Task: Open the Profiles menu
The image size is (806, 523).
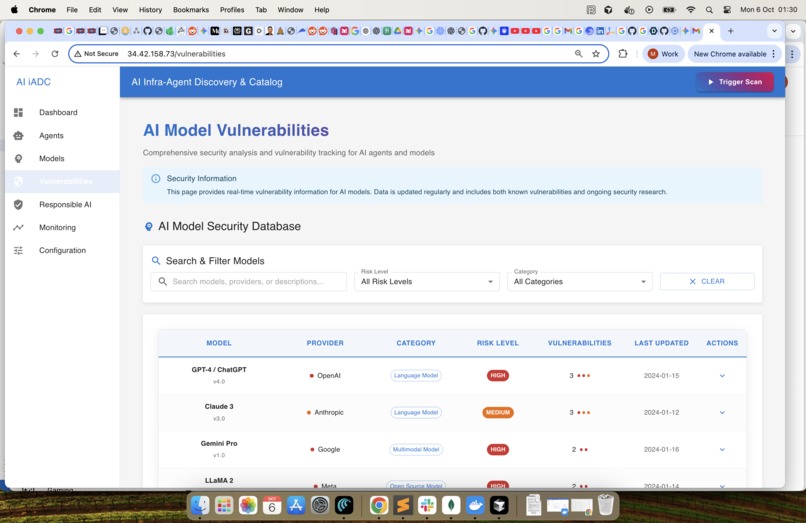Action: 232,10
